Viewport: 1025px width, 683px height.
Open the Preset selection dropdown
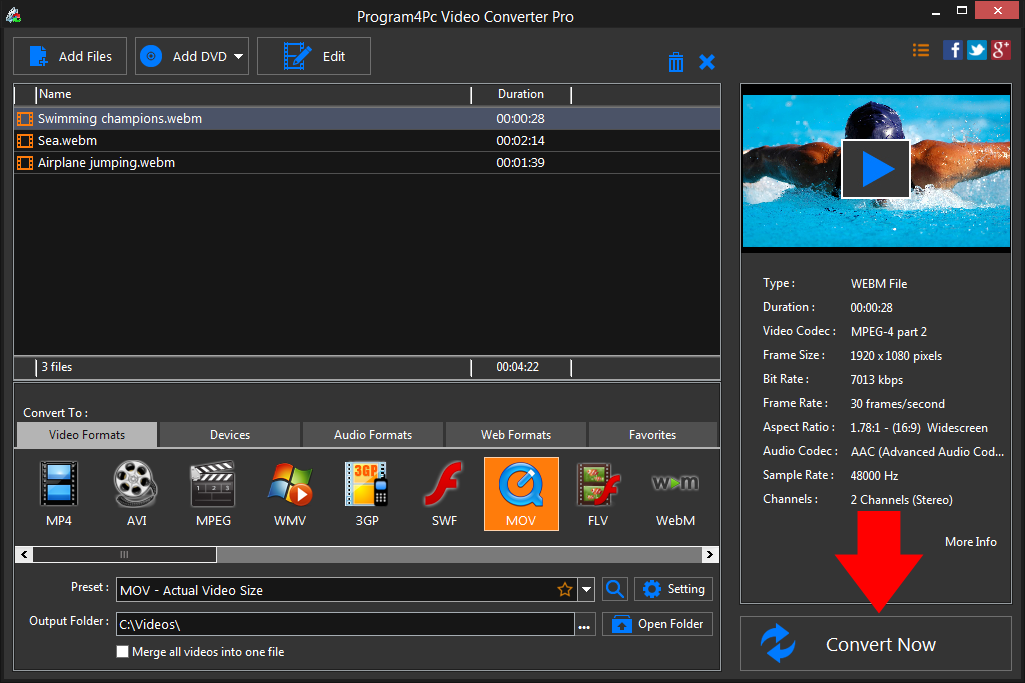pyautogui.click(x=586, y=589)
